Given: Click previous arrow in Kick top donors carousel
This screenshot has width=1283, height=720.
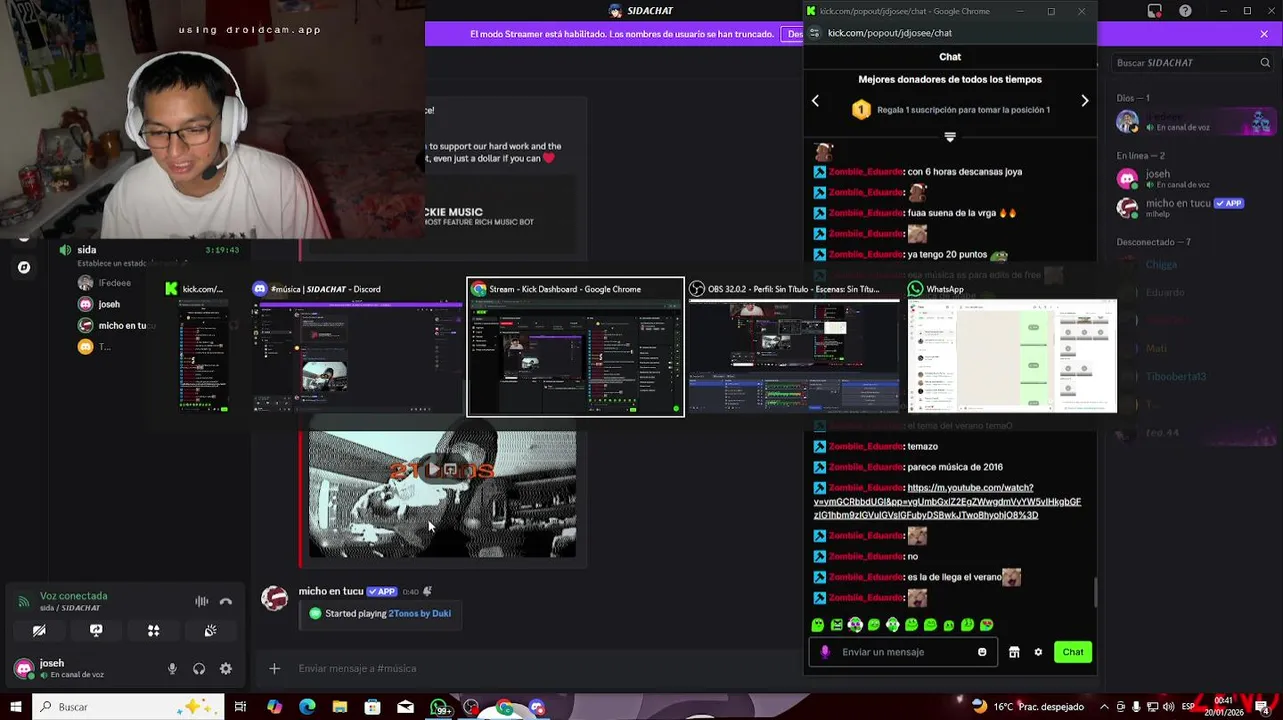Looking at the screenshot, I should click(815, 100).
